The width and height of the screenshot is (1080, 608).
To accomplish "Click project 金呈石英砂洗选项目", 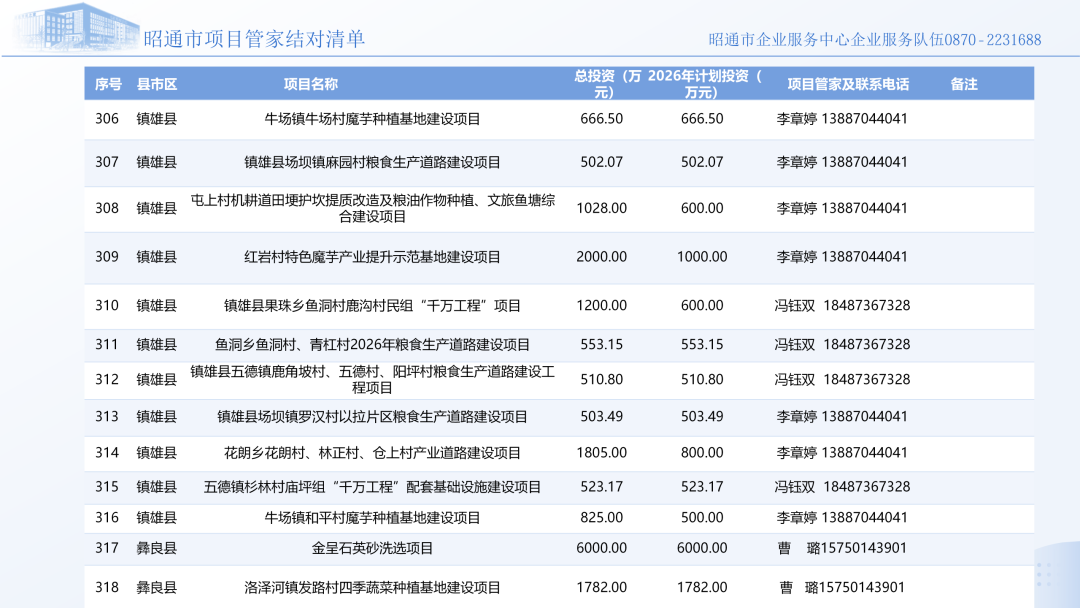I will [372, 548].
